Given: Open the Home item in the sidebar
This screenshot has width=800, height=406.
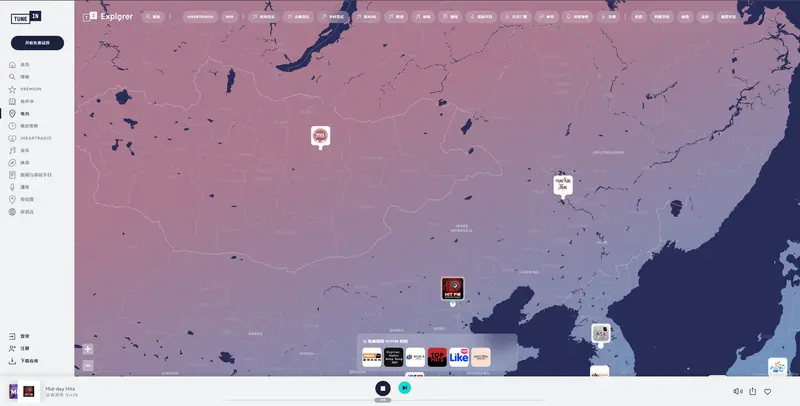Looking at the screenshot, I should pos(25,65).
